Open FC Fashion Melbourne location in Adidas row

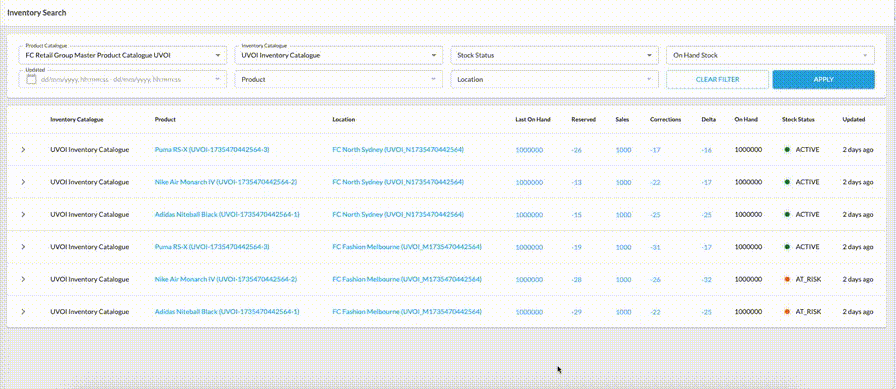[x=407, y=312]
